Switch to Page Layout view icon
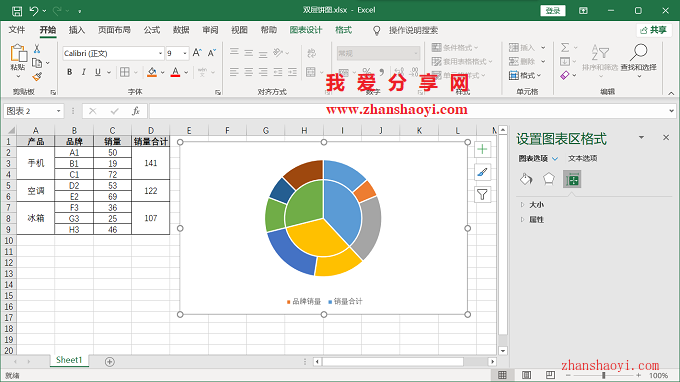The height and width of the screenshot is (382, 680). click(526, 375)
